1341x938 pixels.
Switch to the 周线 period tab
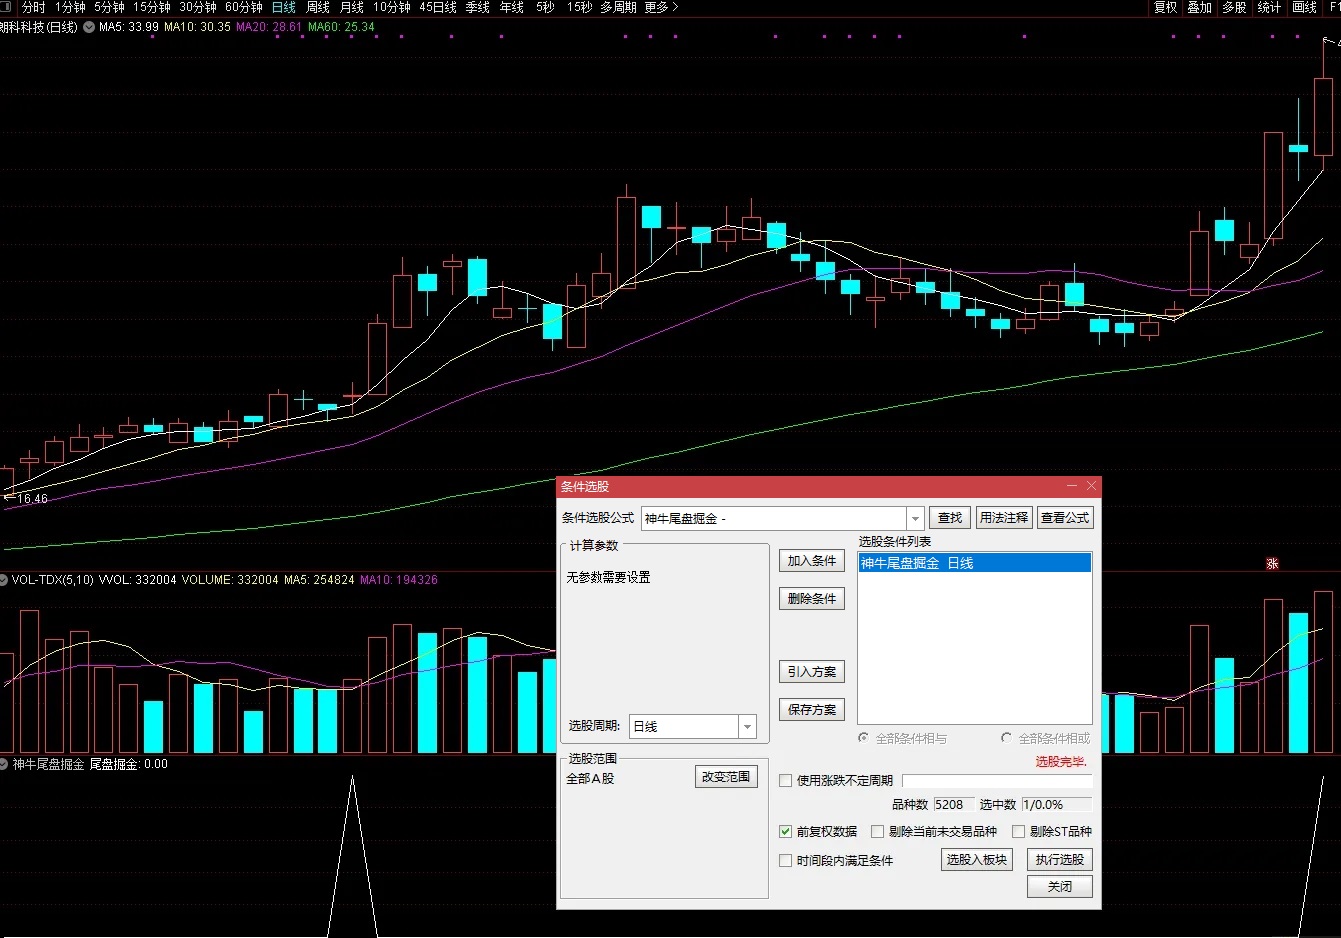tap(318, 7)
